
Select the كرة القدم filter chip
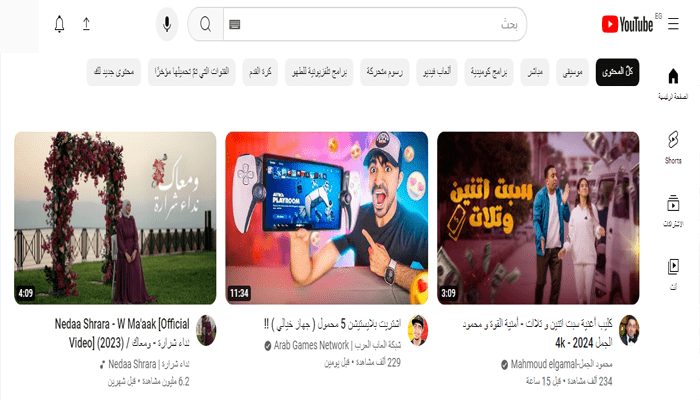click(x=260, y=72)
